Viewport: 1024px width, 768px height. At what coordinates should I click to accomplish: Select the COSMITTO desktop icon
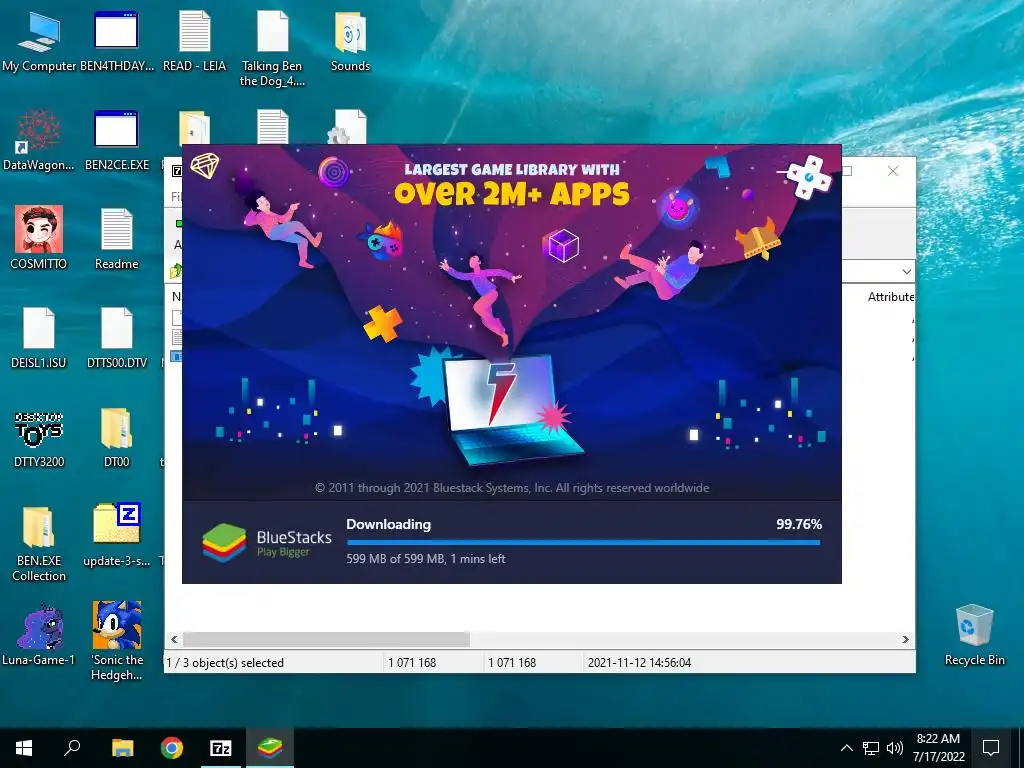pos(39,238)
